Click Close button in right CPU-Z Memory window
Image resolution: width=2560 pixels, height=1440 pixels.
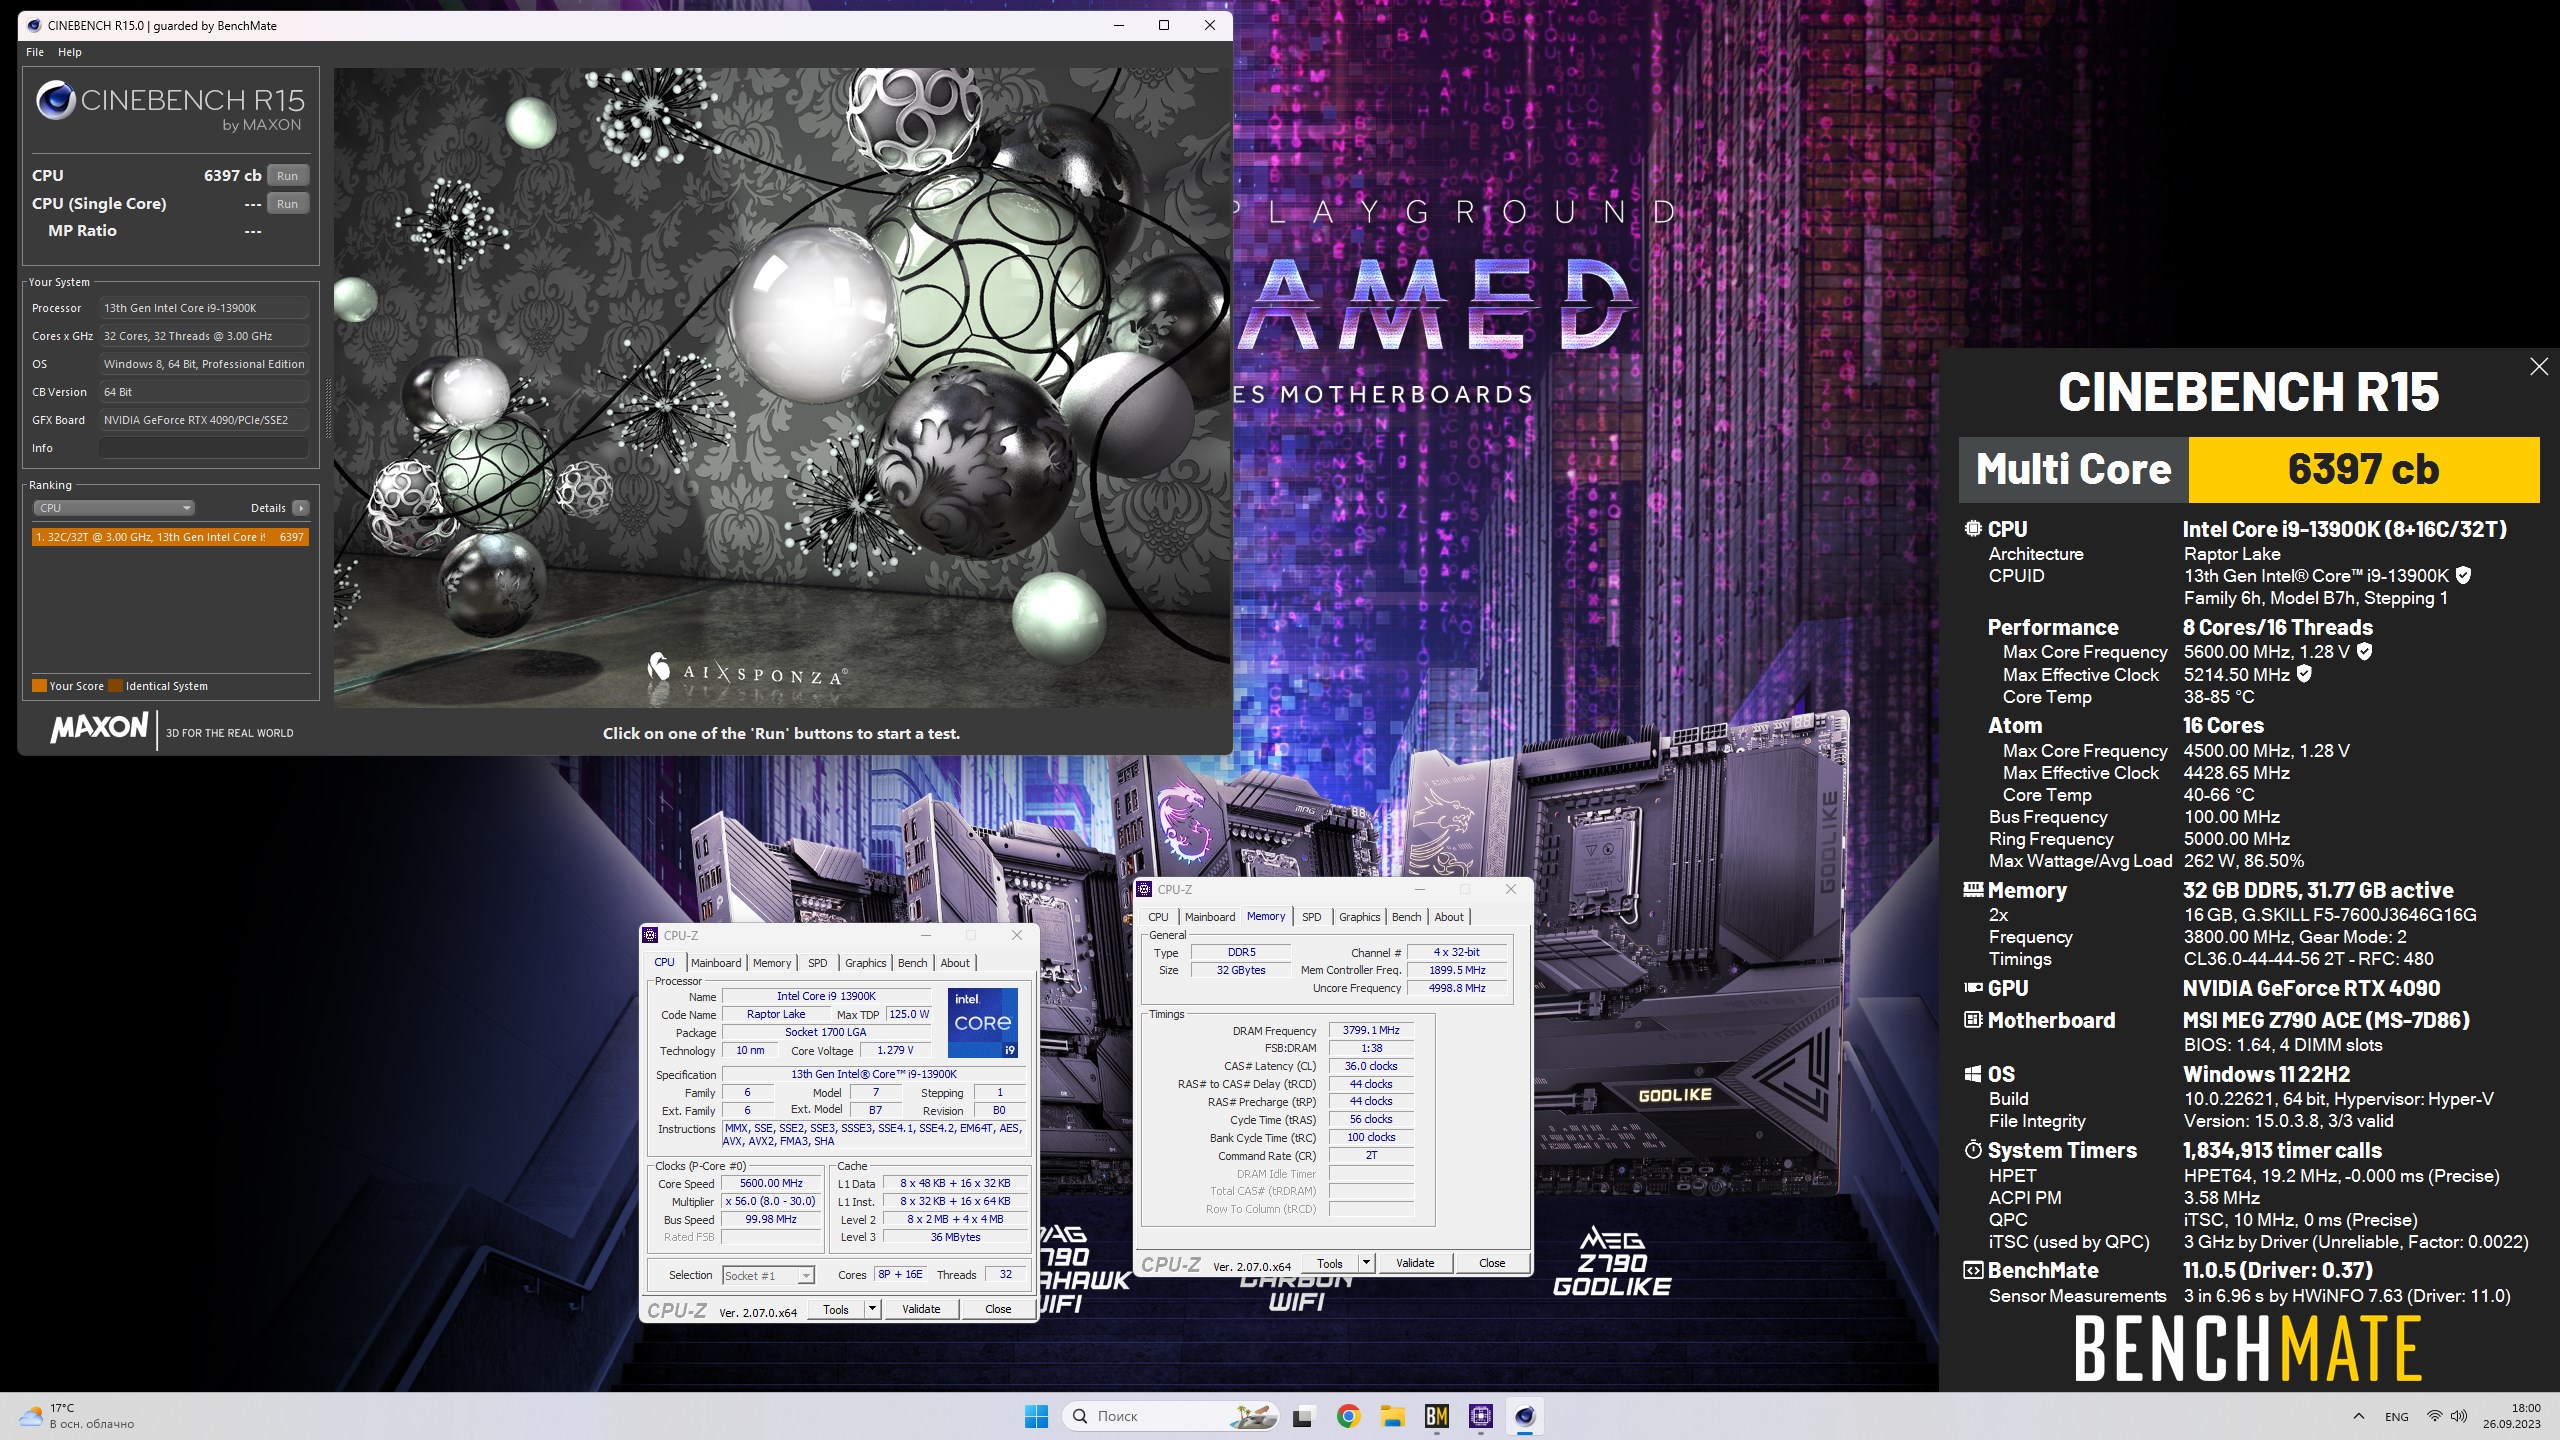pos(1492,1264)
